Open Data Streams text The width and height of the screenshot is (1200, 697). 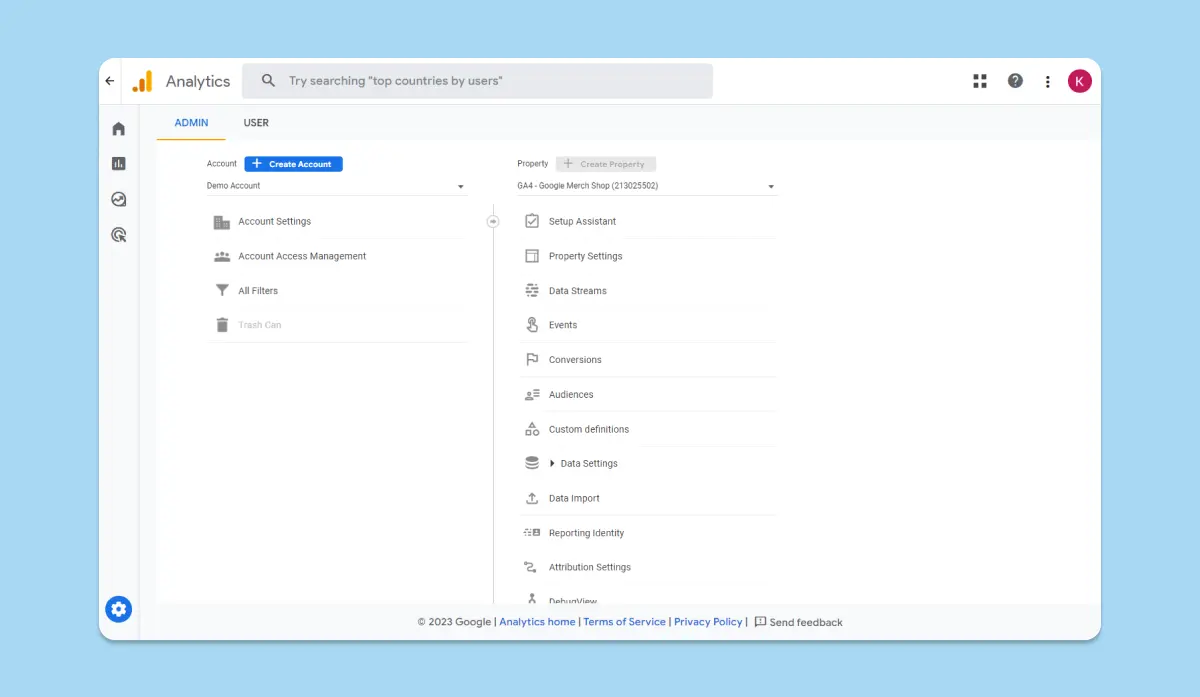578,291
